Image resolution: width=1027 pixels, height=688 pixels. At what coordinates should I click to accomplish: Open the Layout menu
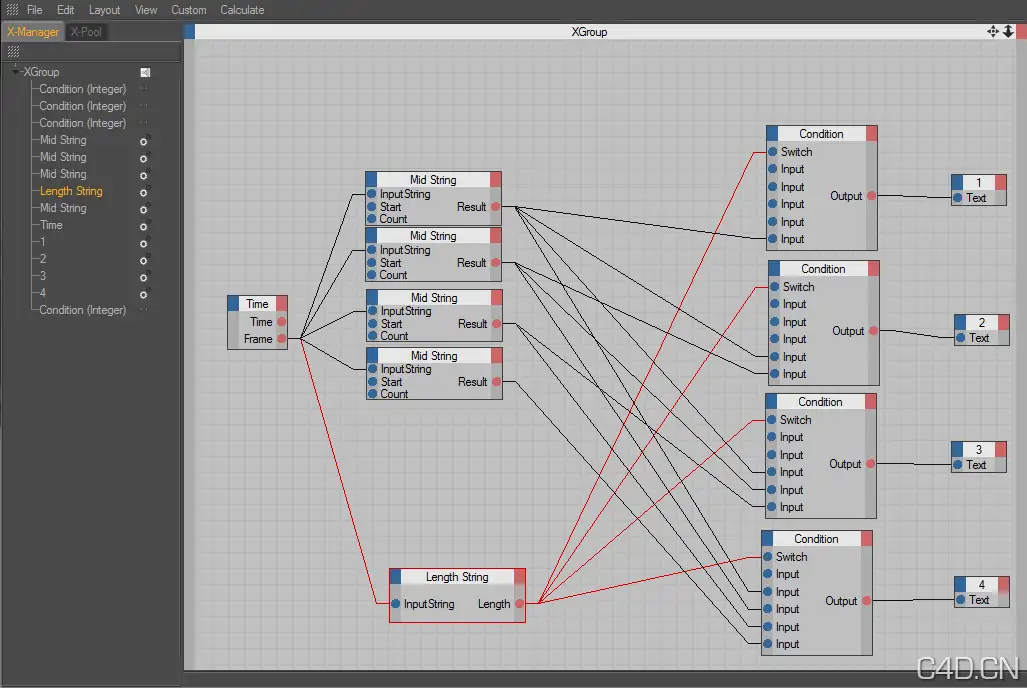coord(104,10)
